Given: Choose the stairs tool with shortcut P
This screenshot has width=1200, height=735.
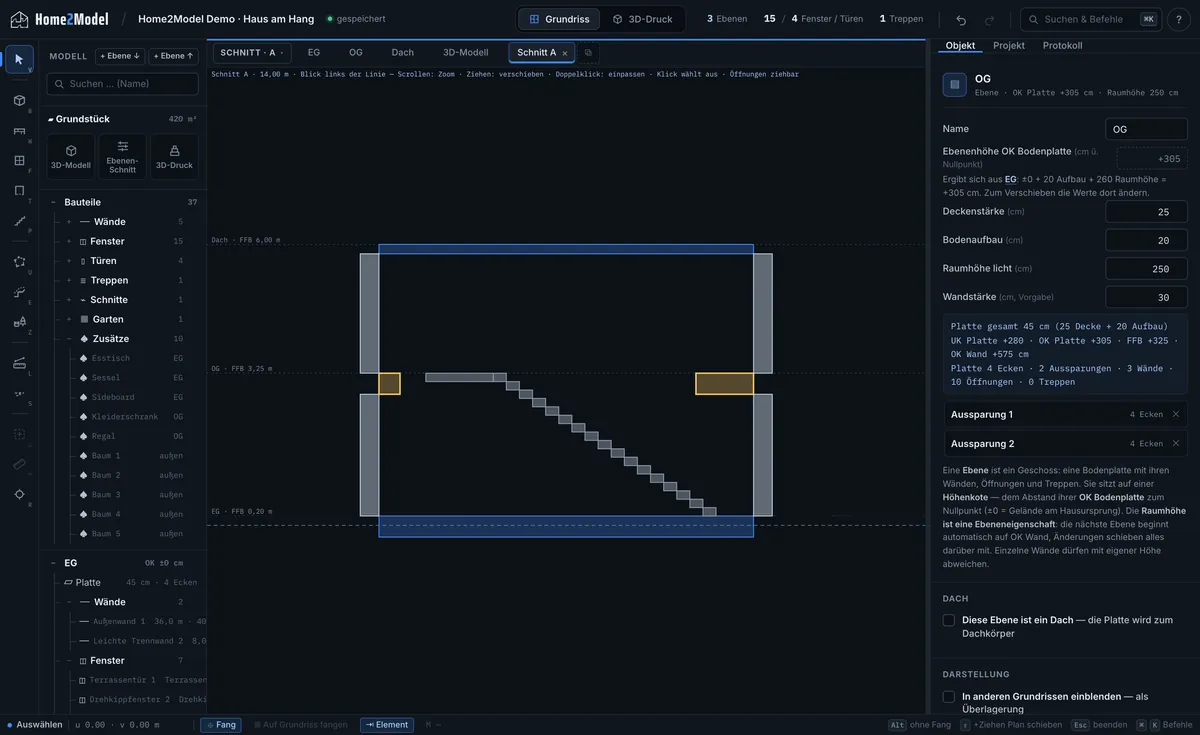Looking at the screenshot, I should point(19,220).
